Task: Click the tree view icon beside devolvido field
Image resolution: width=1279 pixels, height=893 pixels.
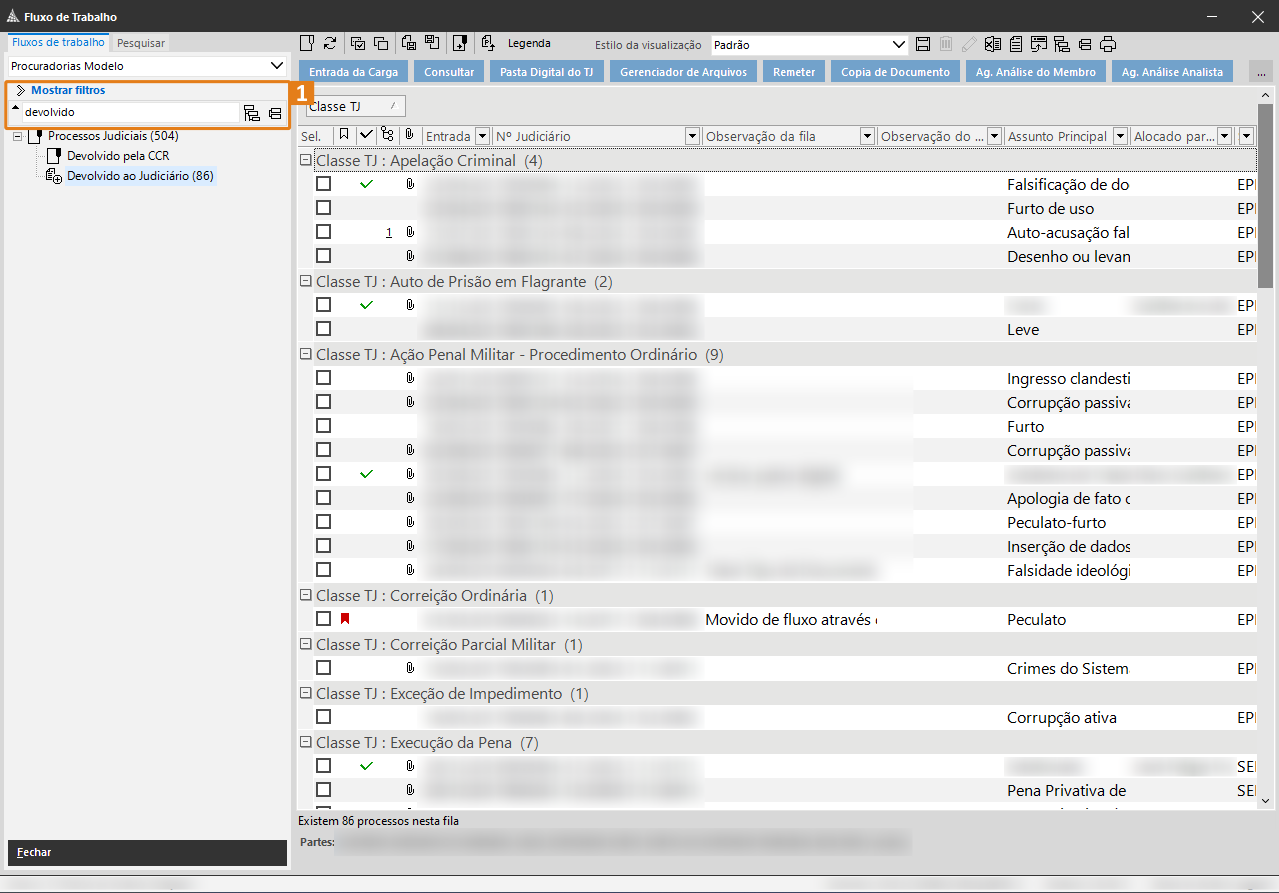Action: pyautogui.click(x=252, y=113)
